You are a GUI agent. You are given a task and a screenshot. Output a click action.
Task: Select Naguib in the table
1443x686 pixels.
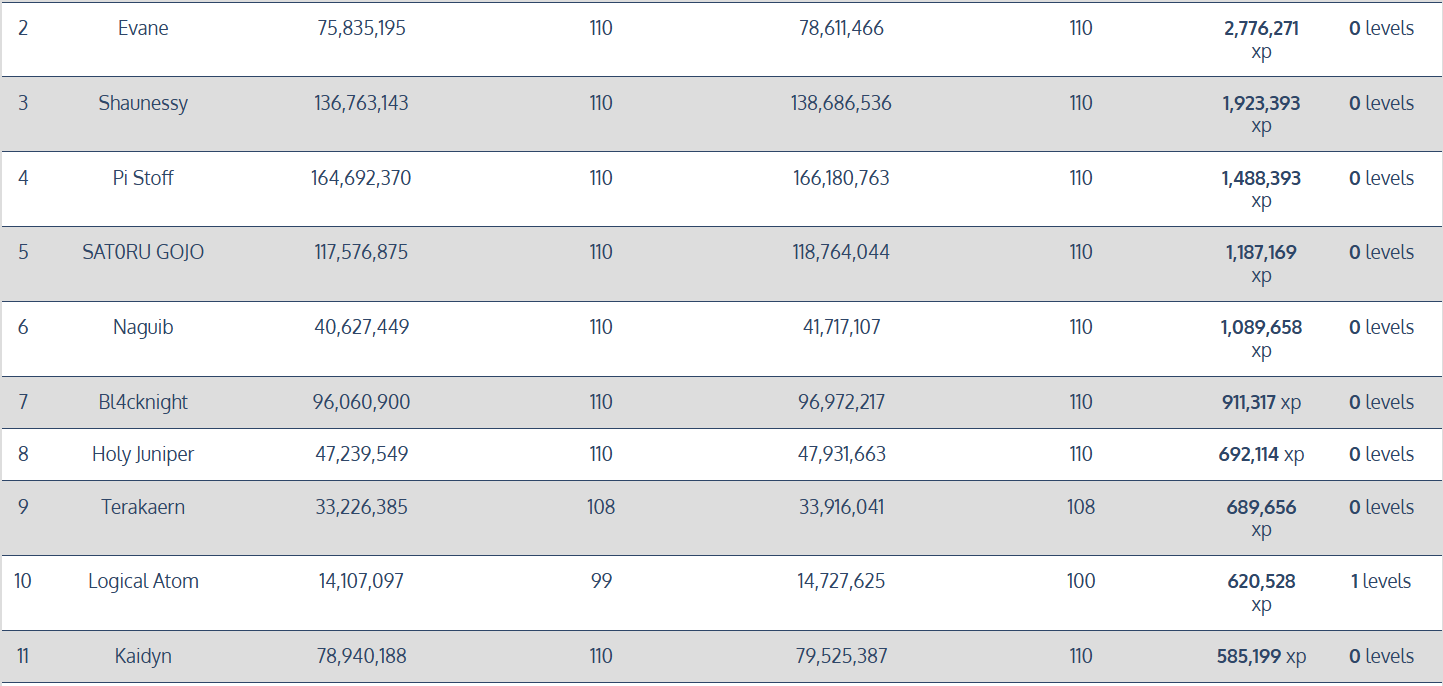click(143, 327)
